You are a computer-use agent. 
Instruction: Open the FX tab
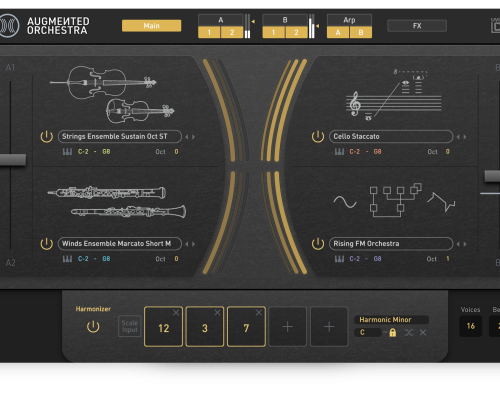(417, 26)
